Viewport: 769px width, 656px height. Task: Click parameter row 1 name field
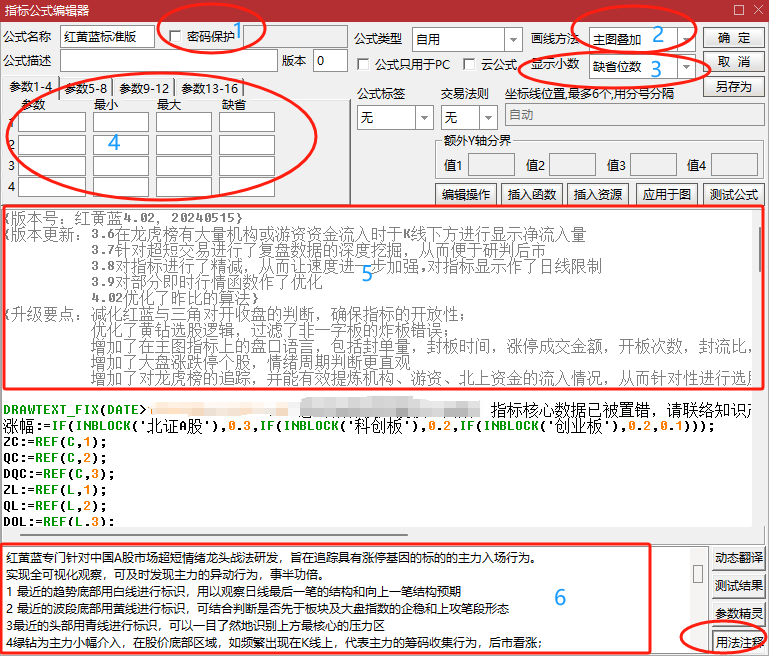pyautogui.click(x=51, y=122)
